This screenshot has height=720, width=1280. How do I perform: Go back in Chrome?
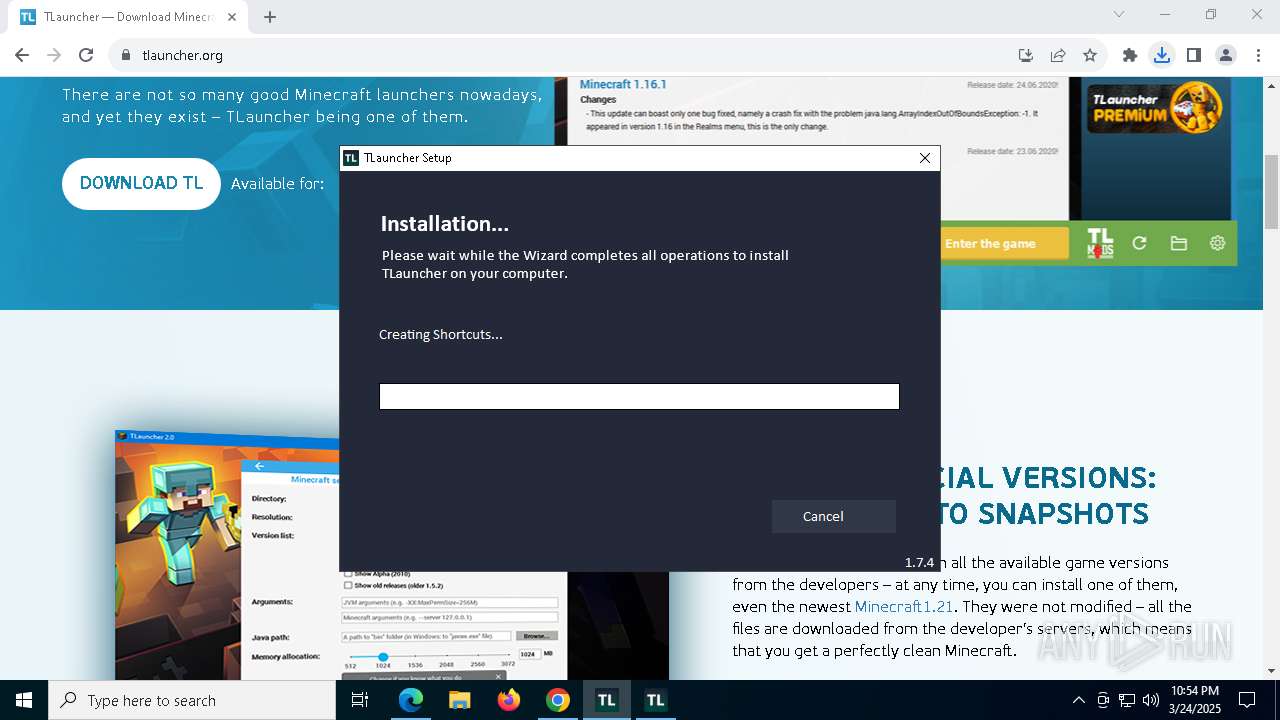point(22,55)
